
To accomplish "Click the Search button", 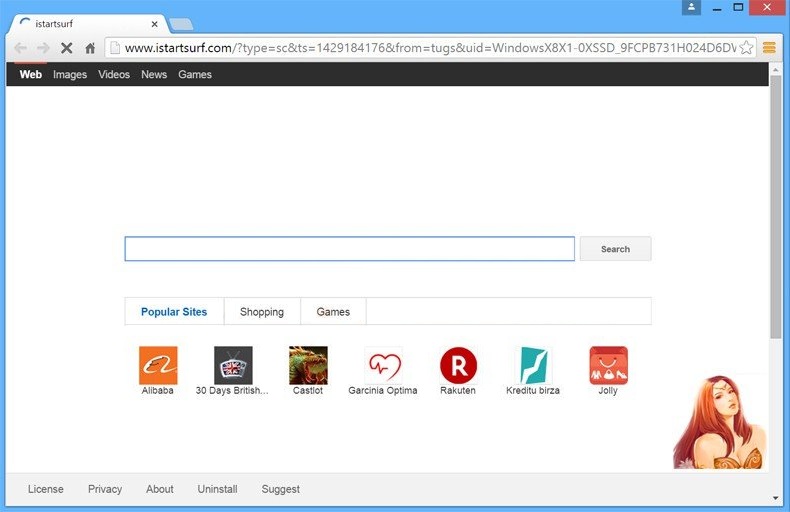I will 615,249.
